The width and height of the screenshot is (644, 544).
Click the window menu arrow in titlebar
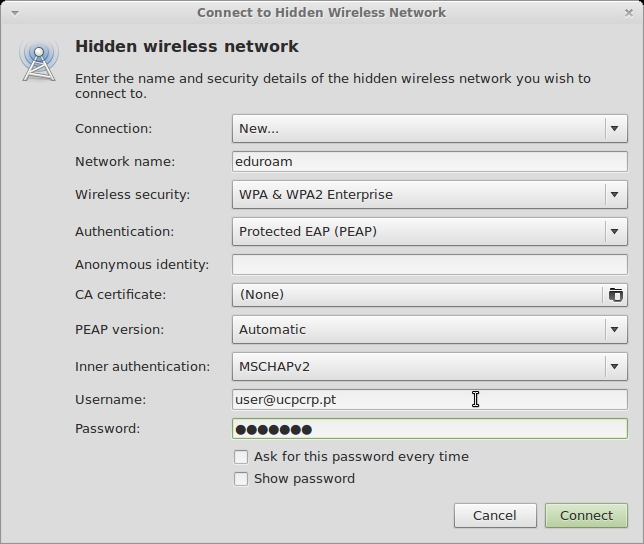(x=14, y=13)
